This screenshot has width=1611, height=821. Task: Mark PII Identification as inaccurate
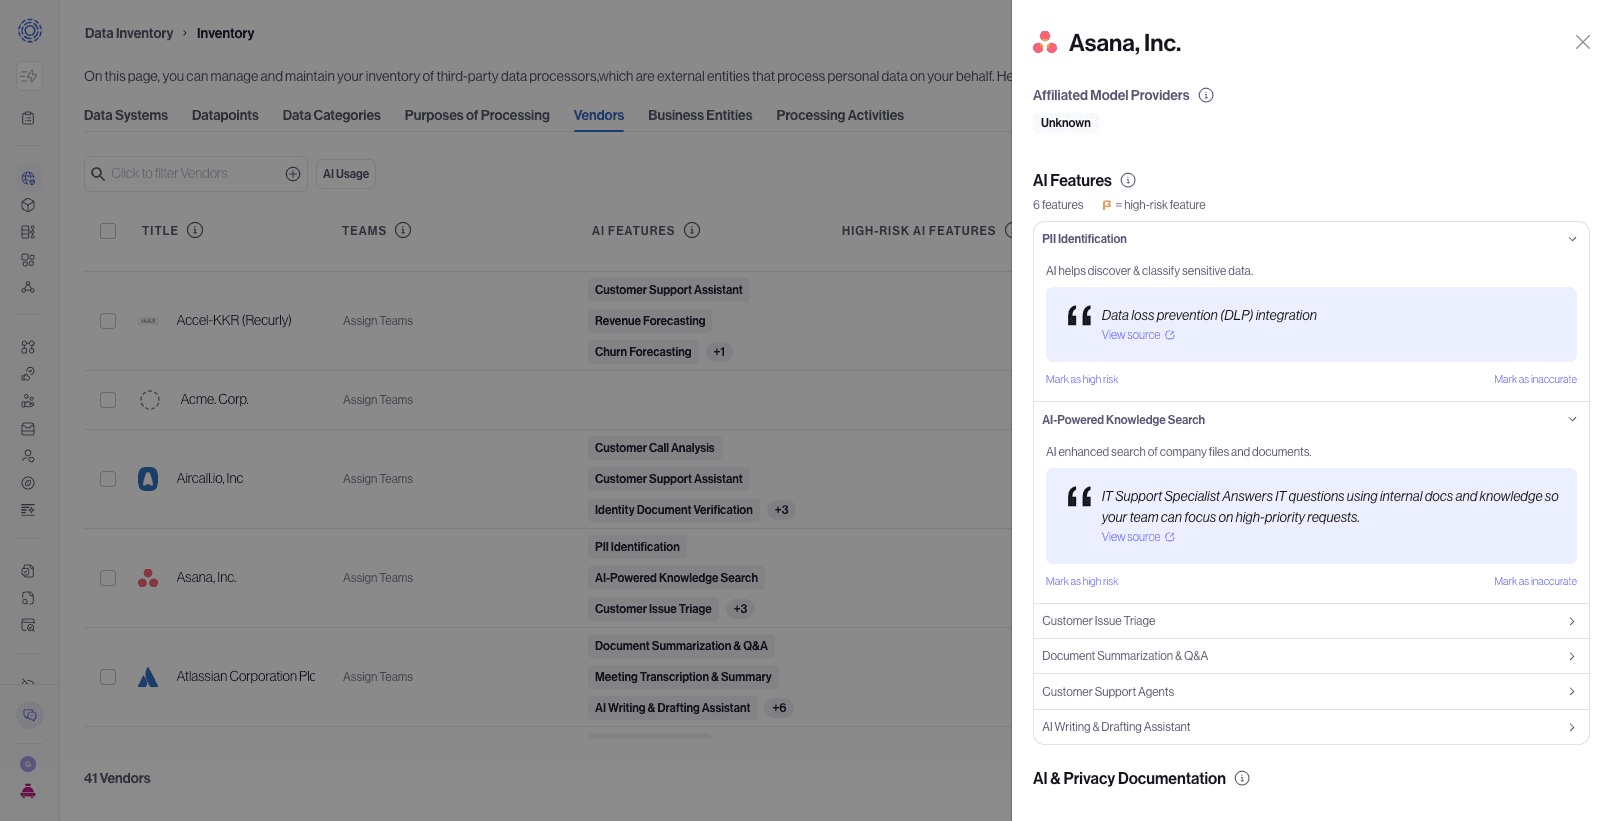[x=1535, y=379]
